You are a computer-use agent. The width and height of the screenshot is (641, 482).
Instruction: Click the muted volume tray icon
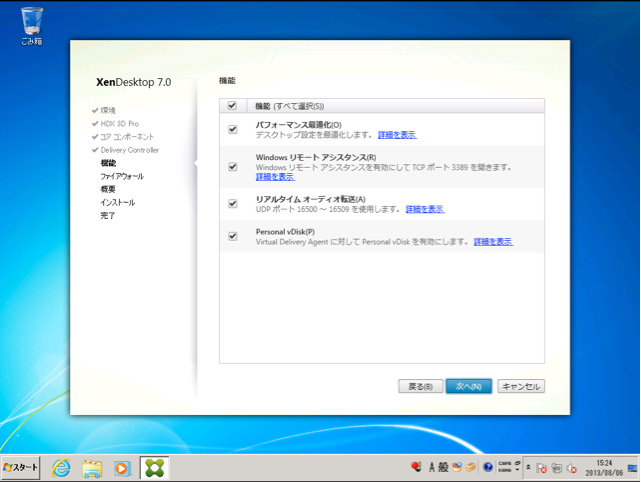tap(572, 468)
